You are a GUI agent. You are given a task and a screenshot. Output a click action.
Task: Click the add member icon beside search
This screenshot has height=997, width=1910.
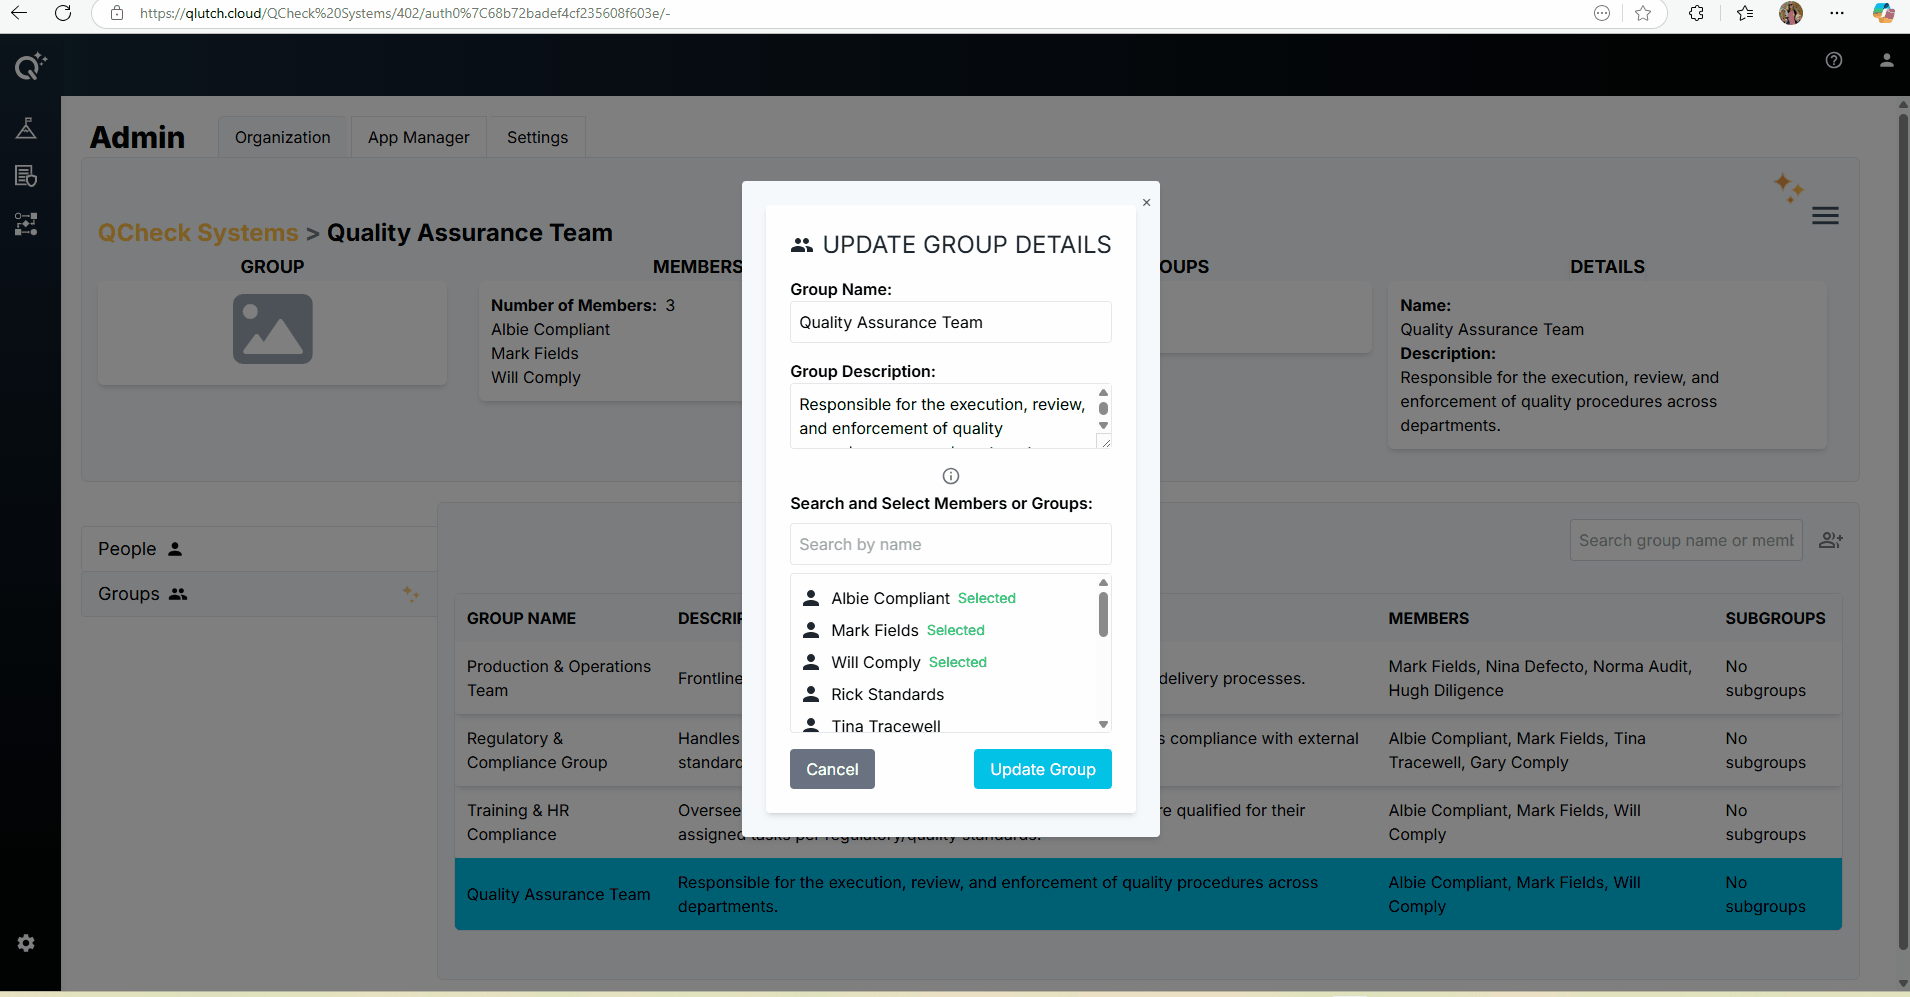1830,540
